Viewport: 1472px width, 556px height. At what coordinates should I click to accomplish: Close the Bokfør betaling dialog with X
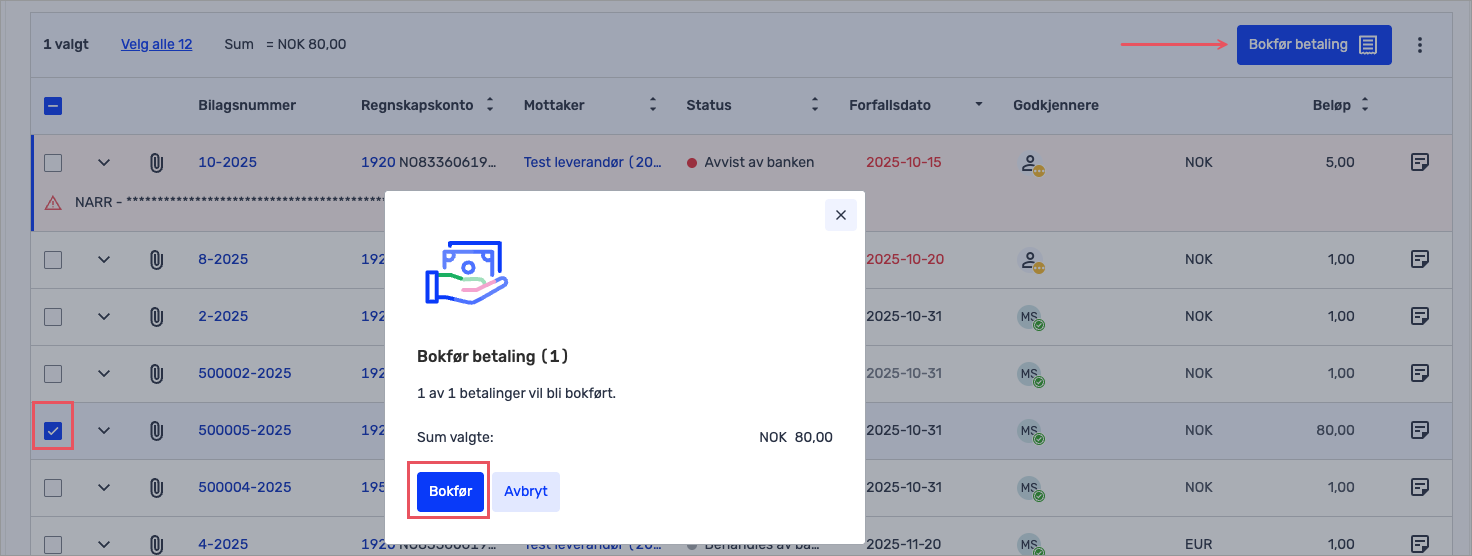click(840, 215)
